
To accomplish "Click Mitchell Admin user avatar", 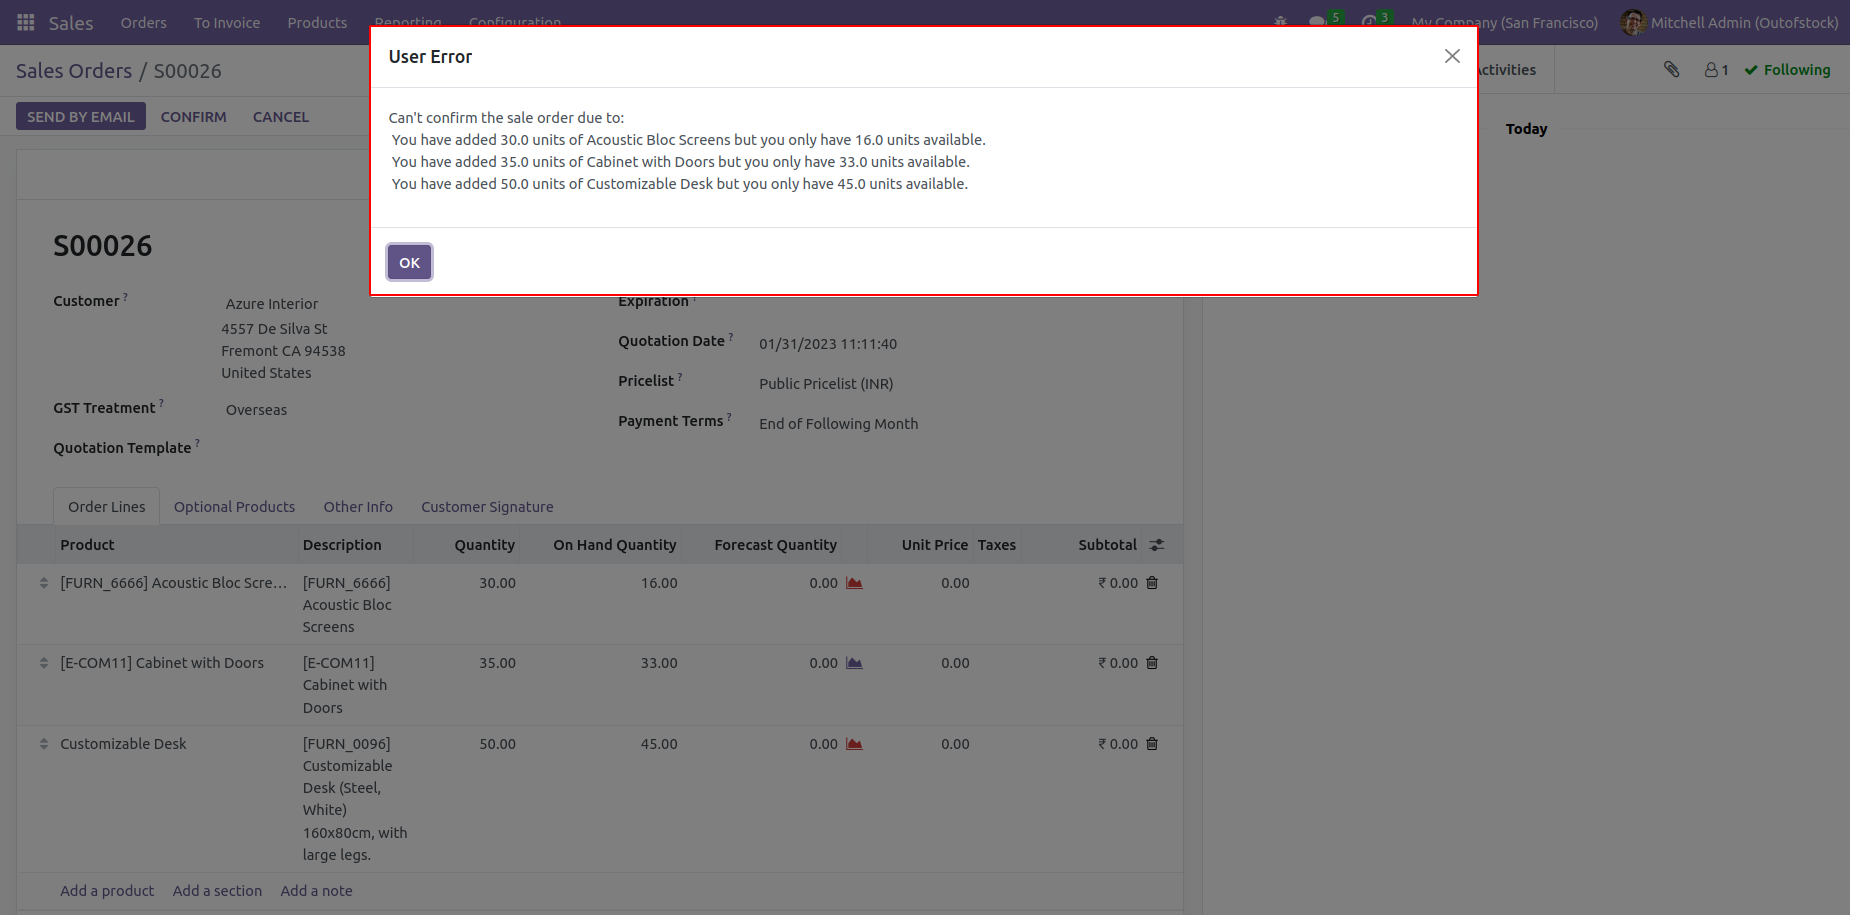I will [x=1633, y=22].
